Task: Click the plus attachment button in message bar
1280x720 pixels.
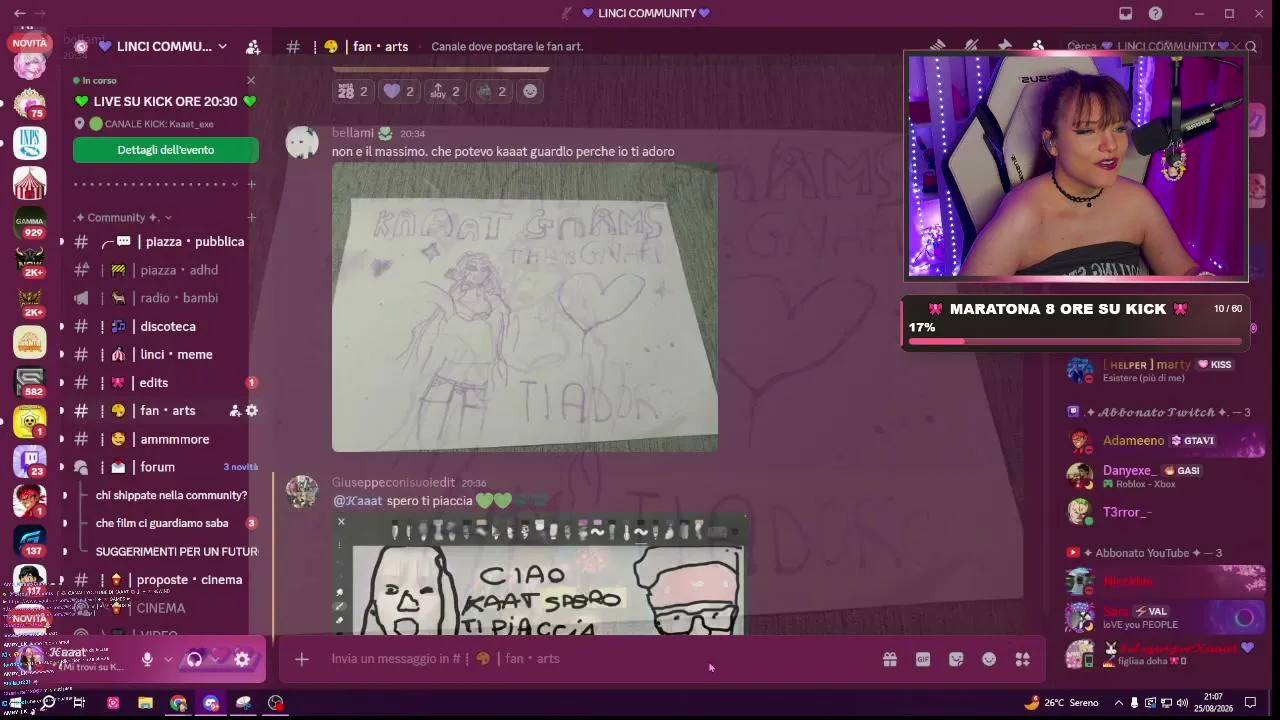Action: coord(301,659)
